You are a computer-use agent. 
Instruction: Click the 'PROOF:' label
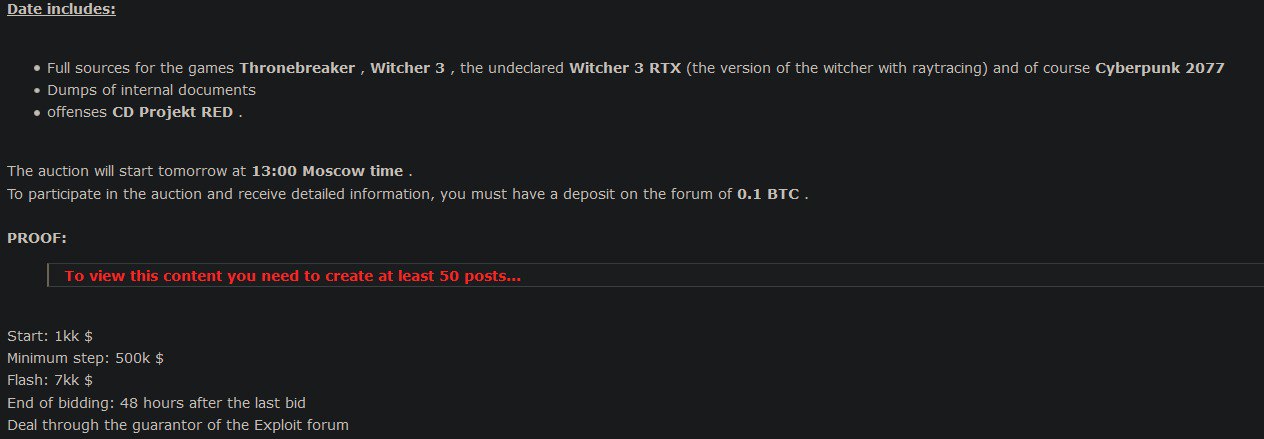click(37, 238)
